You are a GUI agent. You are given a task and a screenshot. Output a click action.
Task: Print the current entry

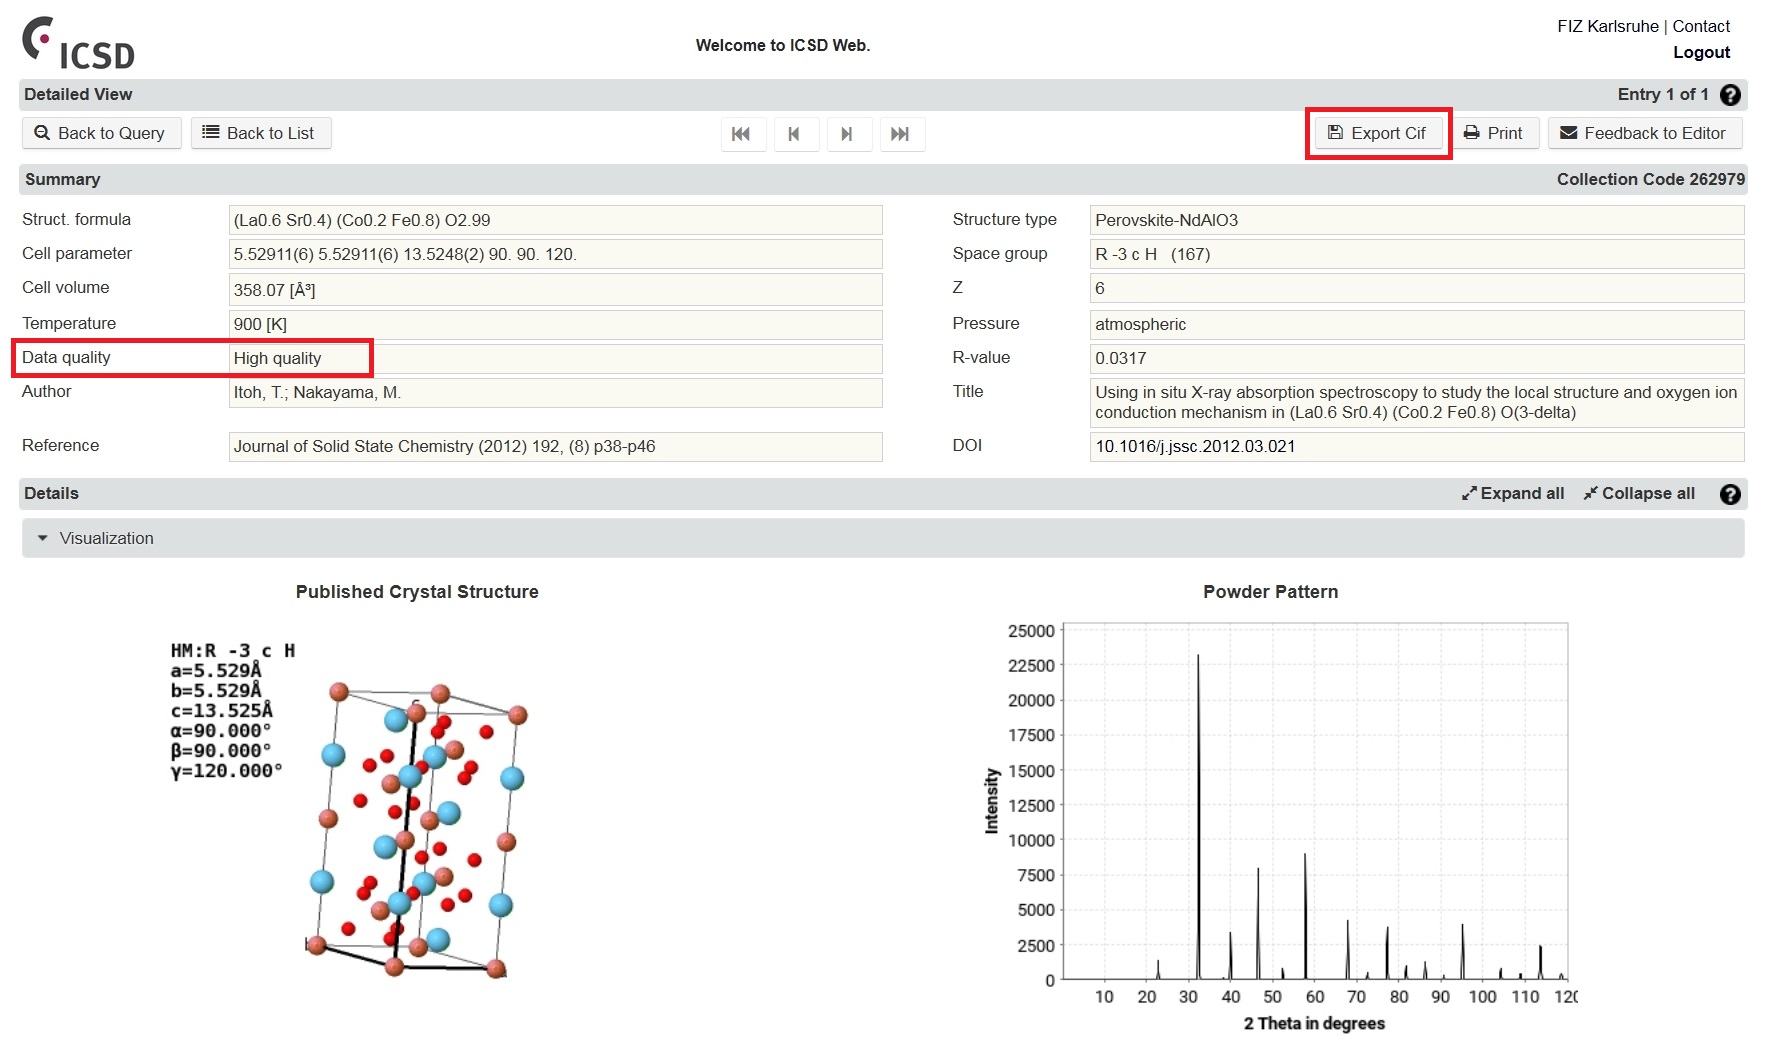pyautogui.click(x=1495, y=132)
